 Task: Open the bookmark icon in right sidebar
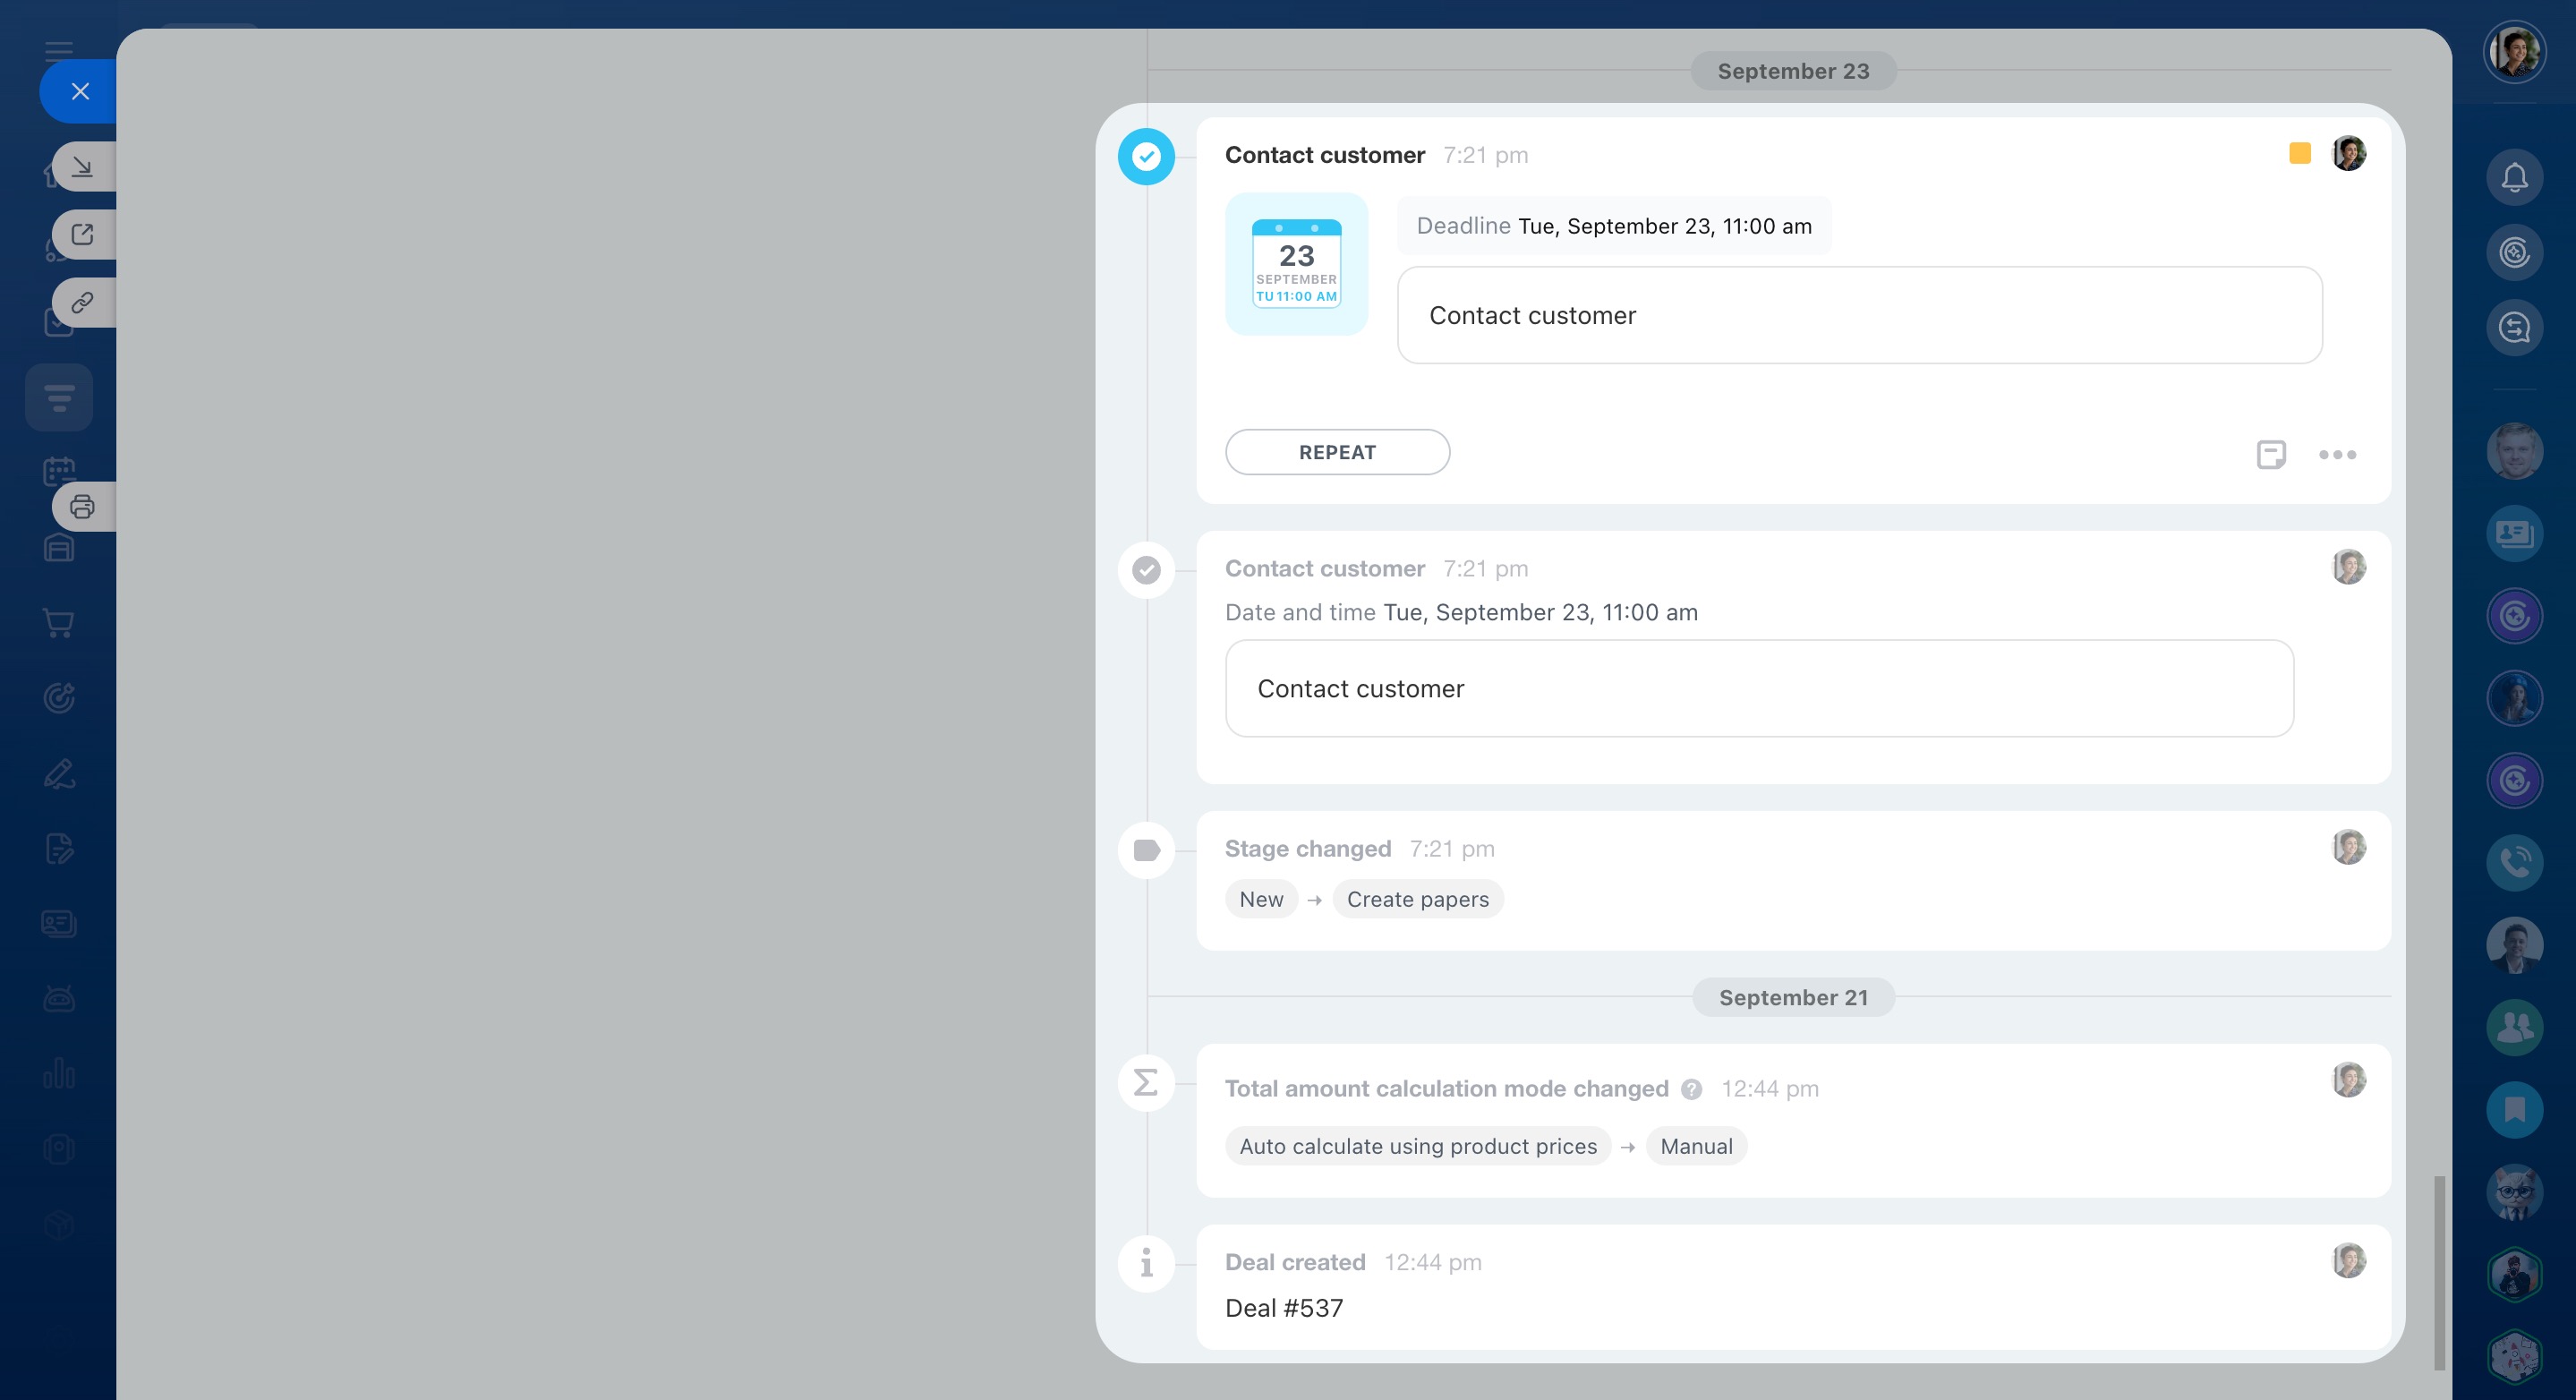click(2514, 1109)
